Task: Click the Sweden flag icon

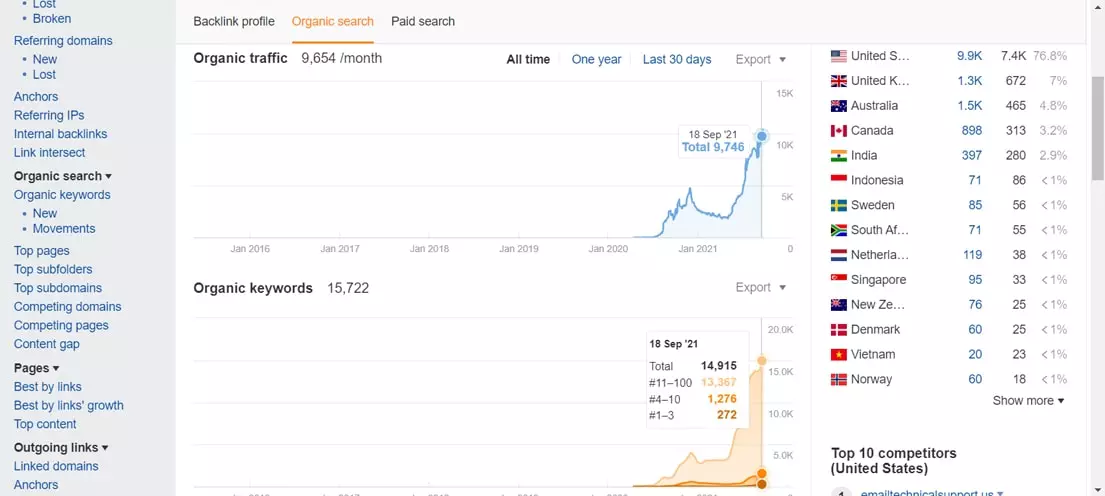Action: click(x=838, y=205)
